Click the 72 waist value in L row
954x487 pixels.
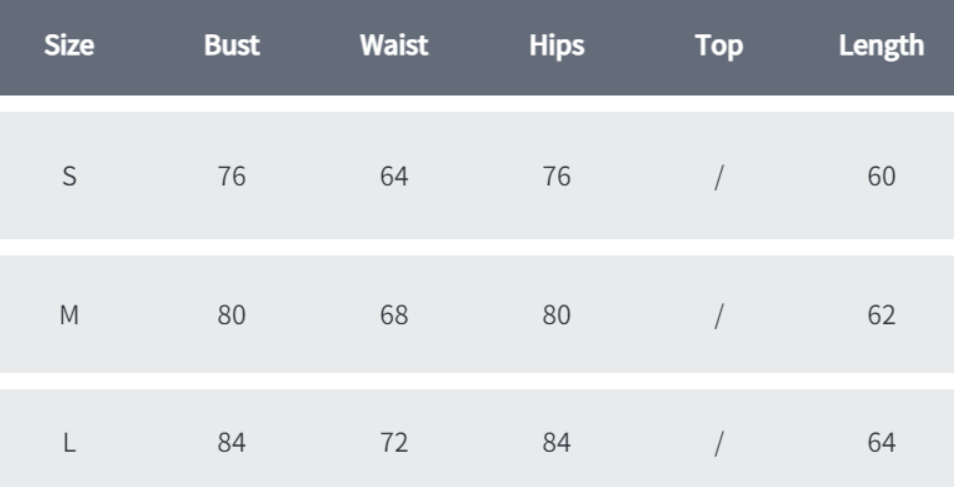(394, 443)
